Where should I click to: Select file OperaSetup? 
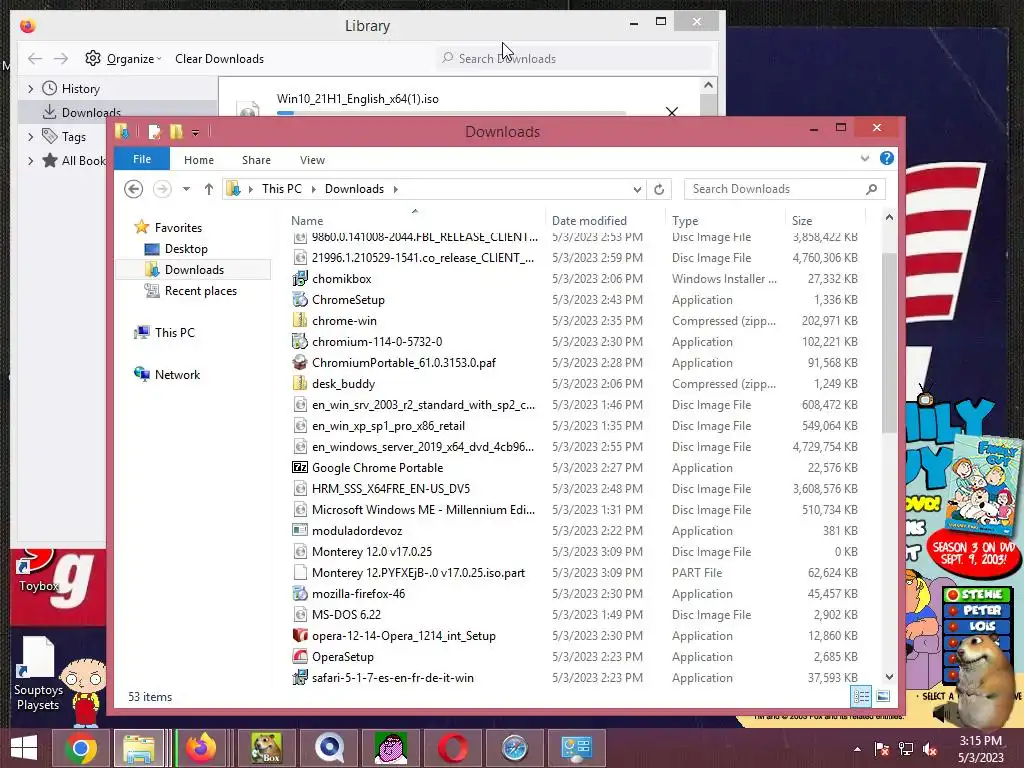pos(343,657)
